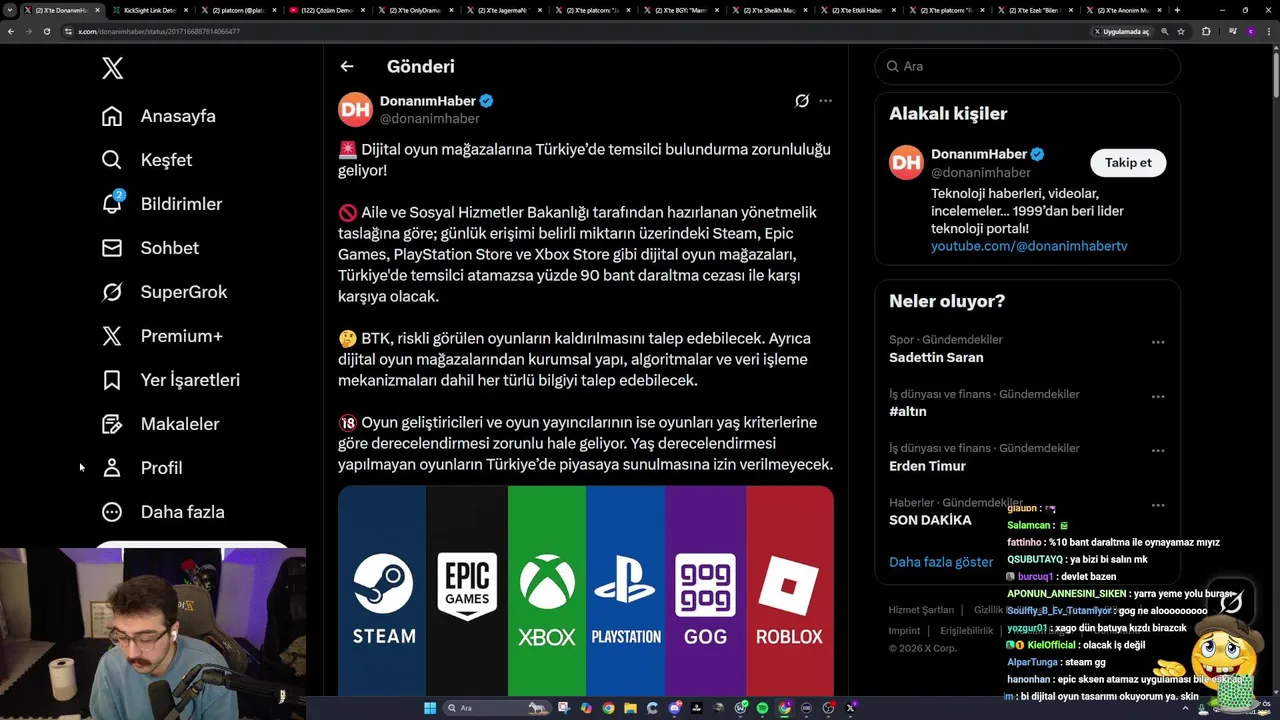This screenshot has height=720, width=1280.
Task: Open SuperGrok from sidebar
Action: click(165, 292)
